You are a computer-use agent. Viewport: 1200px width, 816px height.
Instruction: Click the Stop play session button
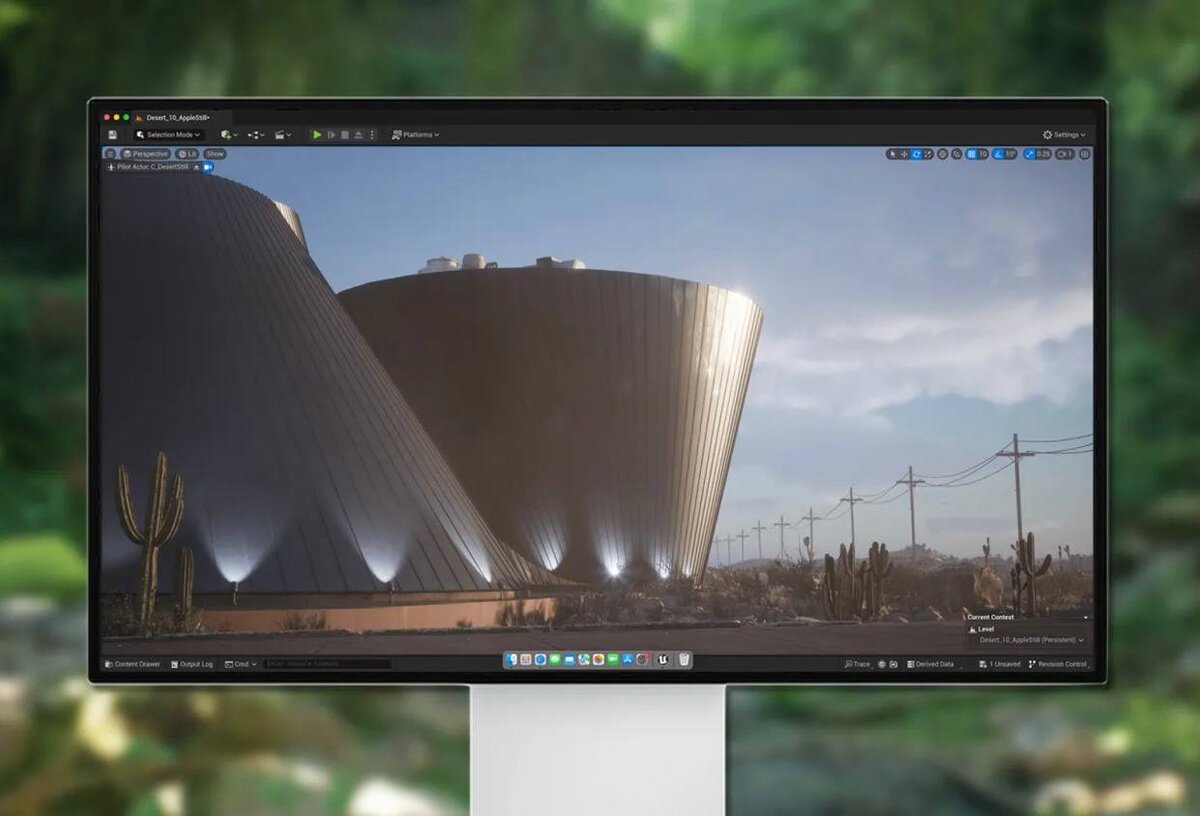[x=345, y=135]
